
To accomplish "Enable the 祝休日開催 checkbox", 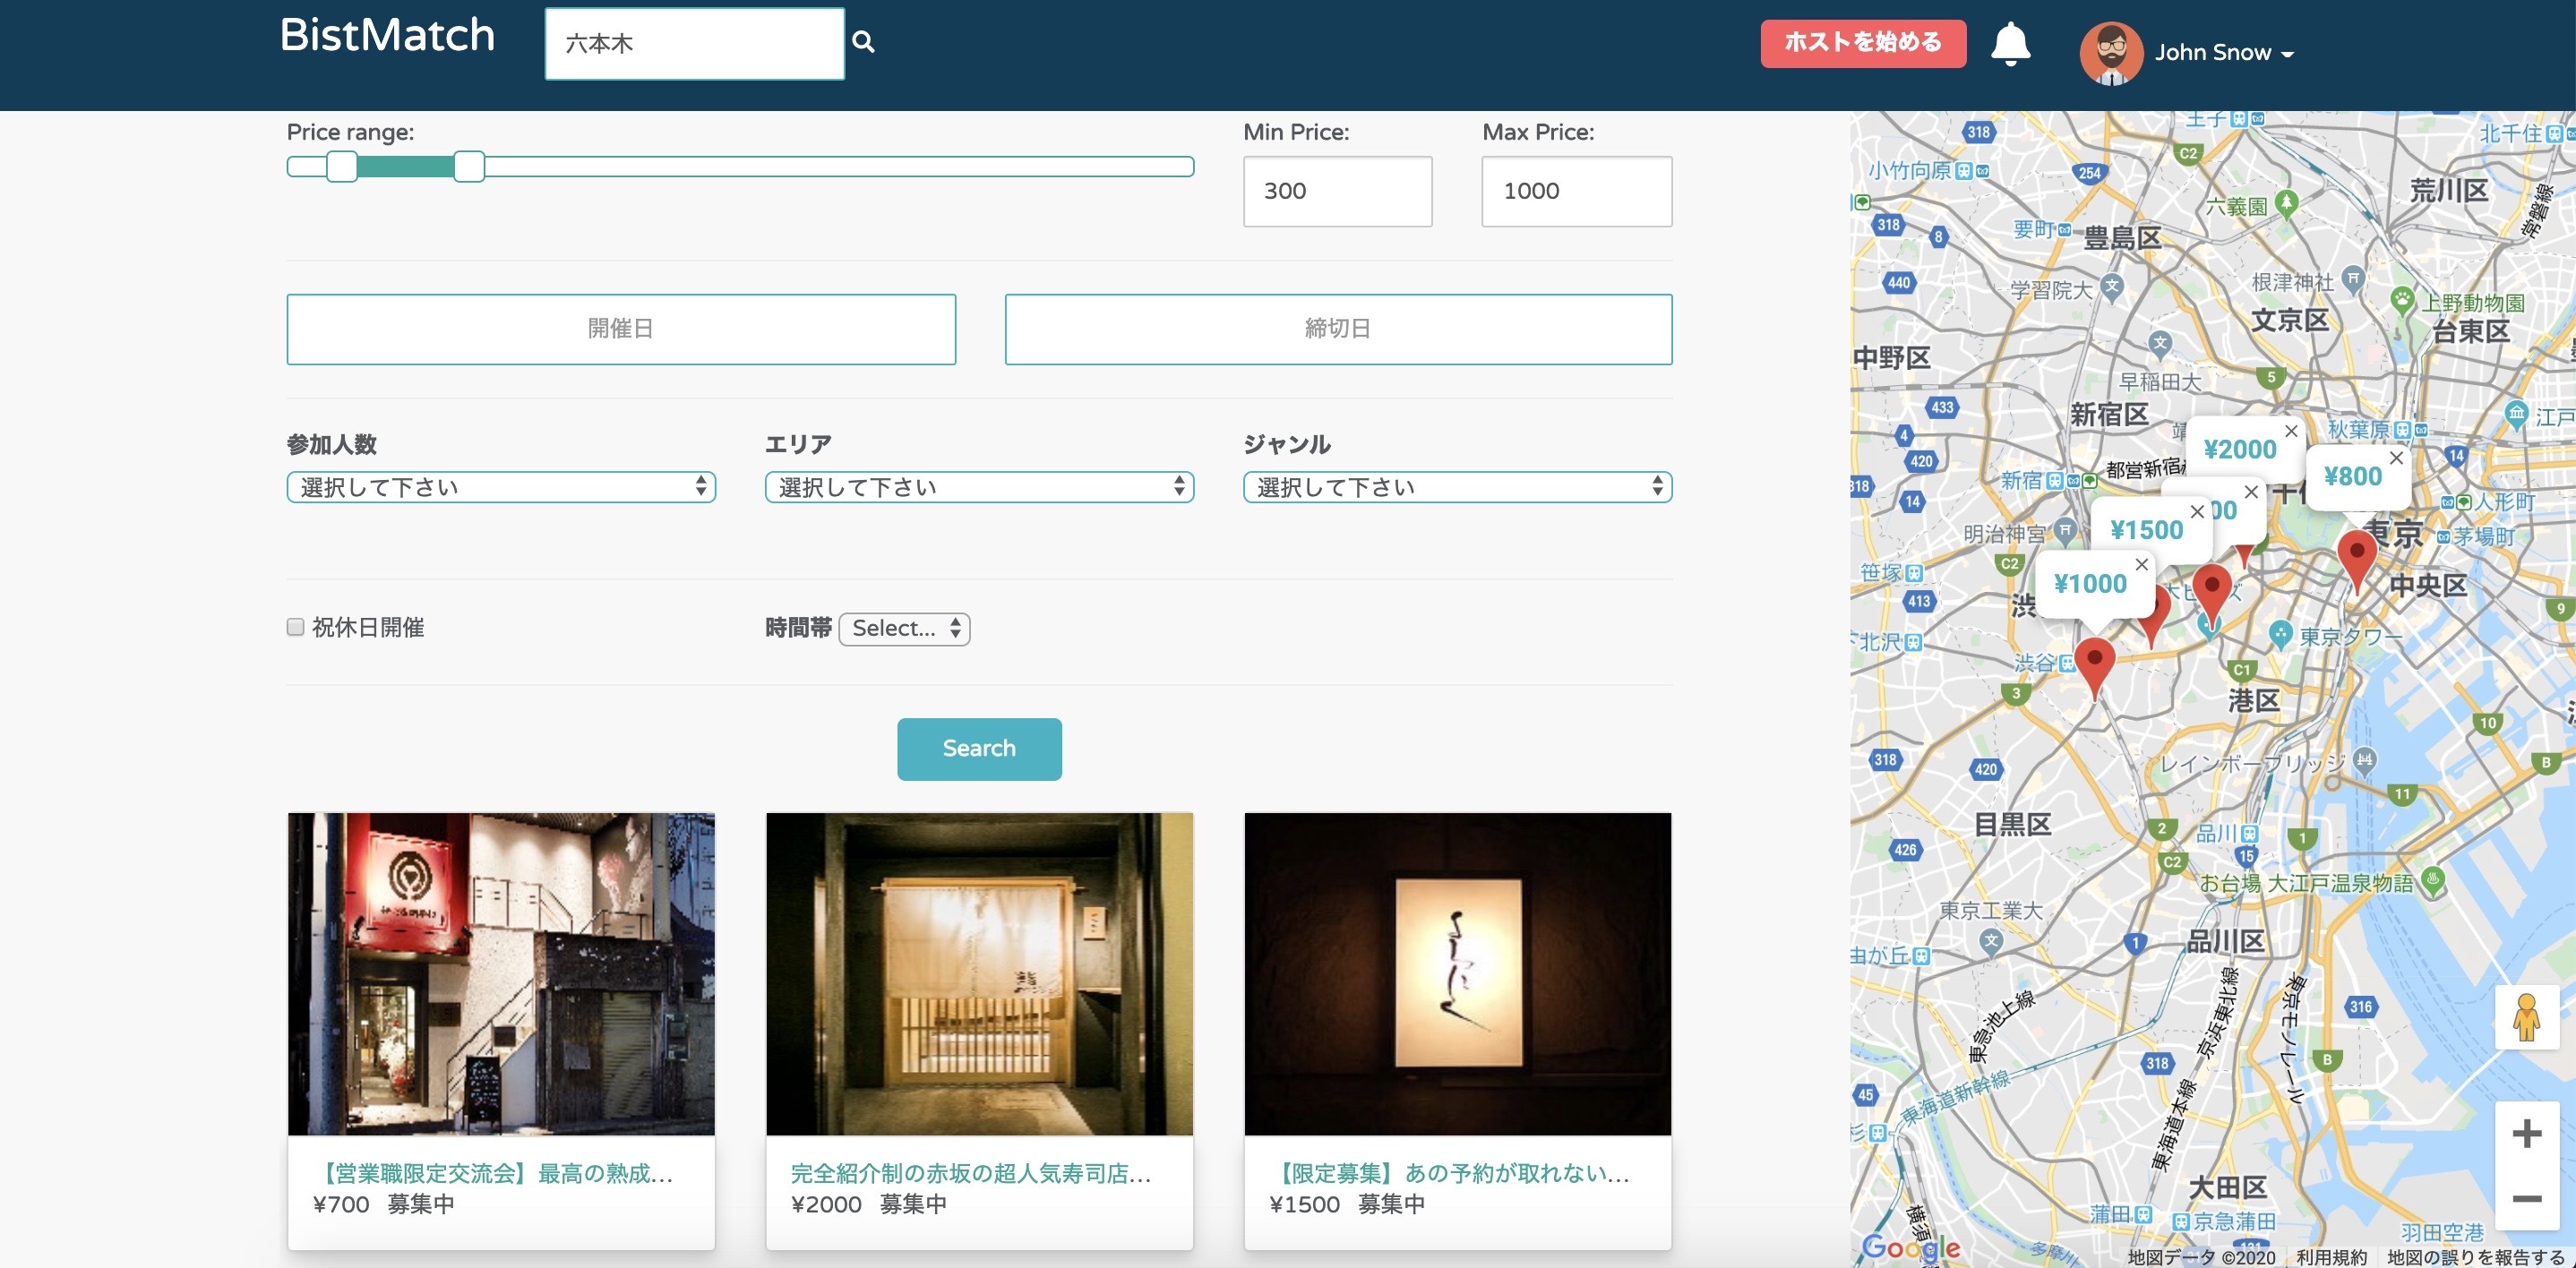I will tap(295, 627).
